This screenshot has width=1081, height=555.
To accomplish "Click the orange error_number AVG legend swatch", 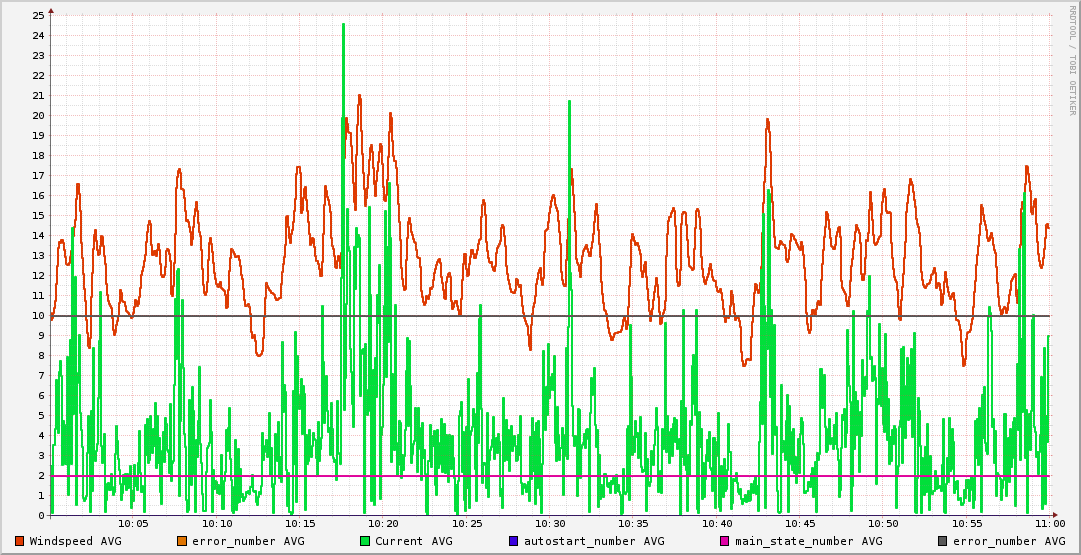I will (182, 541).
